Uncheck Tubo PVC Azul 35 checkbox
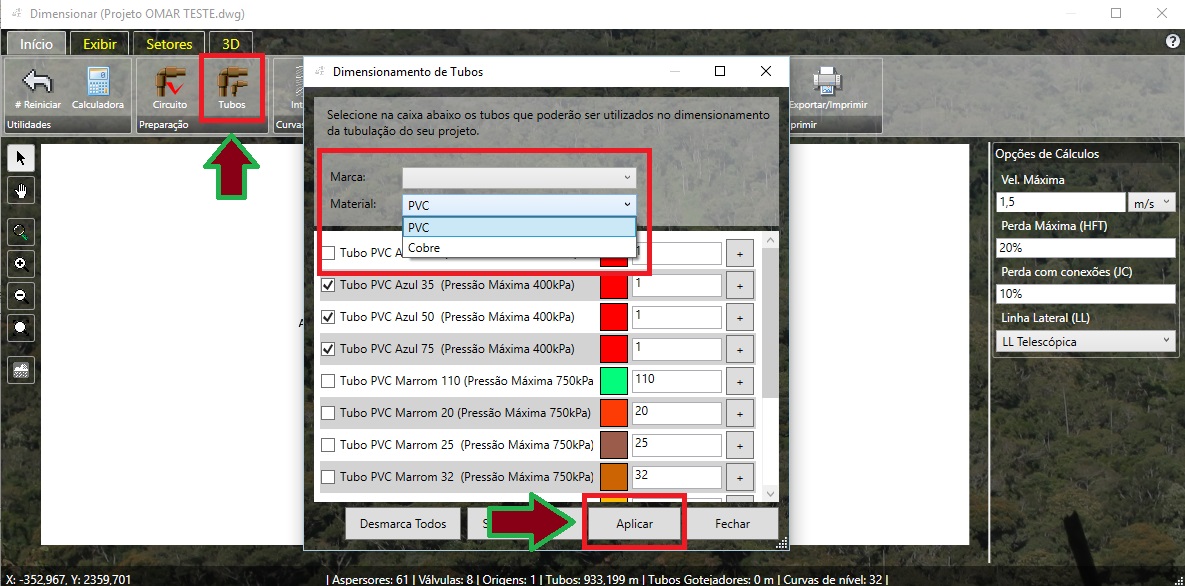Screen dimensions: 1185x586 click(x=328, y=285)
